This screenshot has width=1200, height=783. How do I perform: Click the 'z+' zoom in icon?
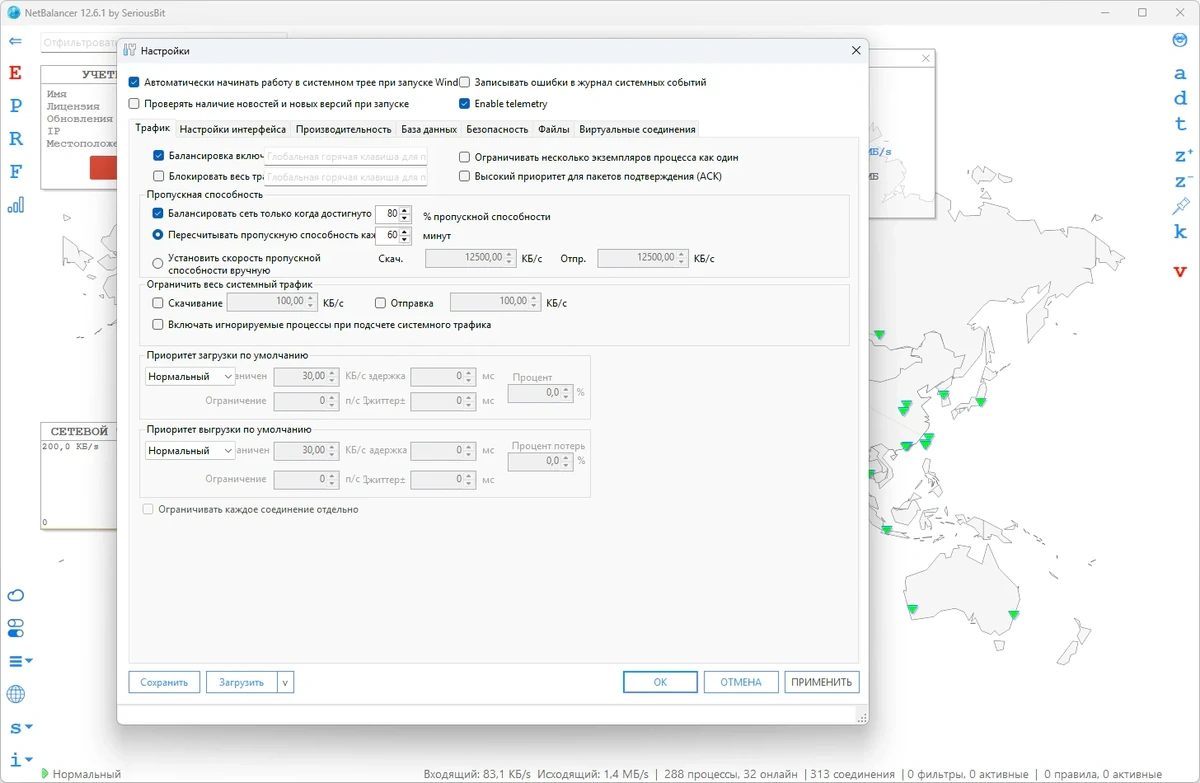pyautogui.click(x=1183, y=155)
